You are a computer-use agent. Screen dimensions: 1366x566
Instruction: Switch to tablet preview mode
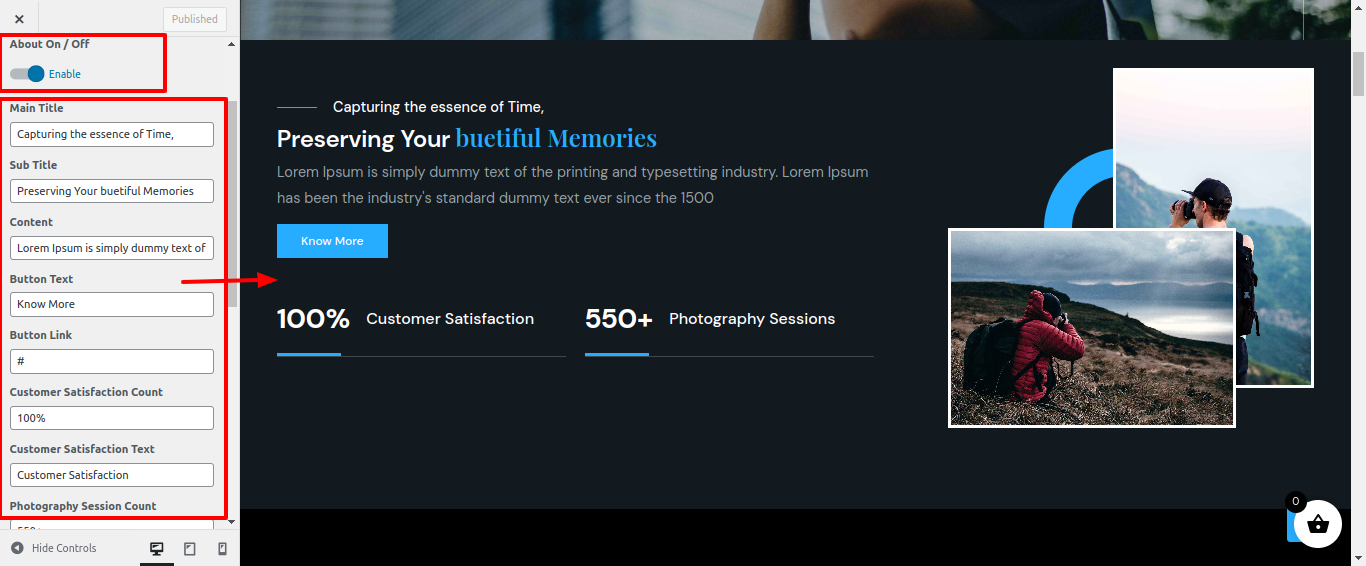tap(190, 548)
